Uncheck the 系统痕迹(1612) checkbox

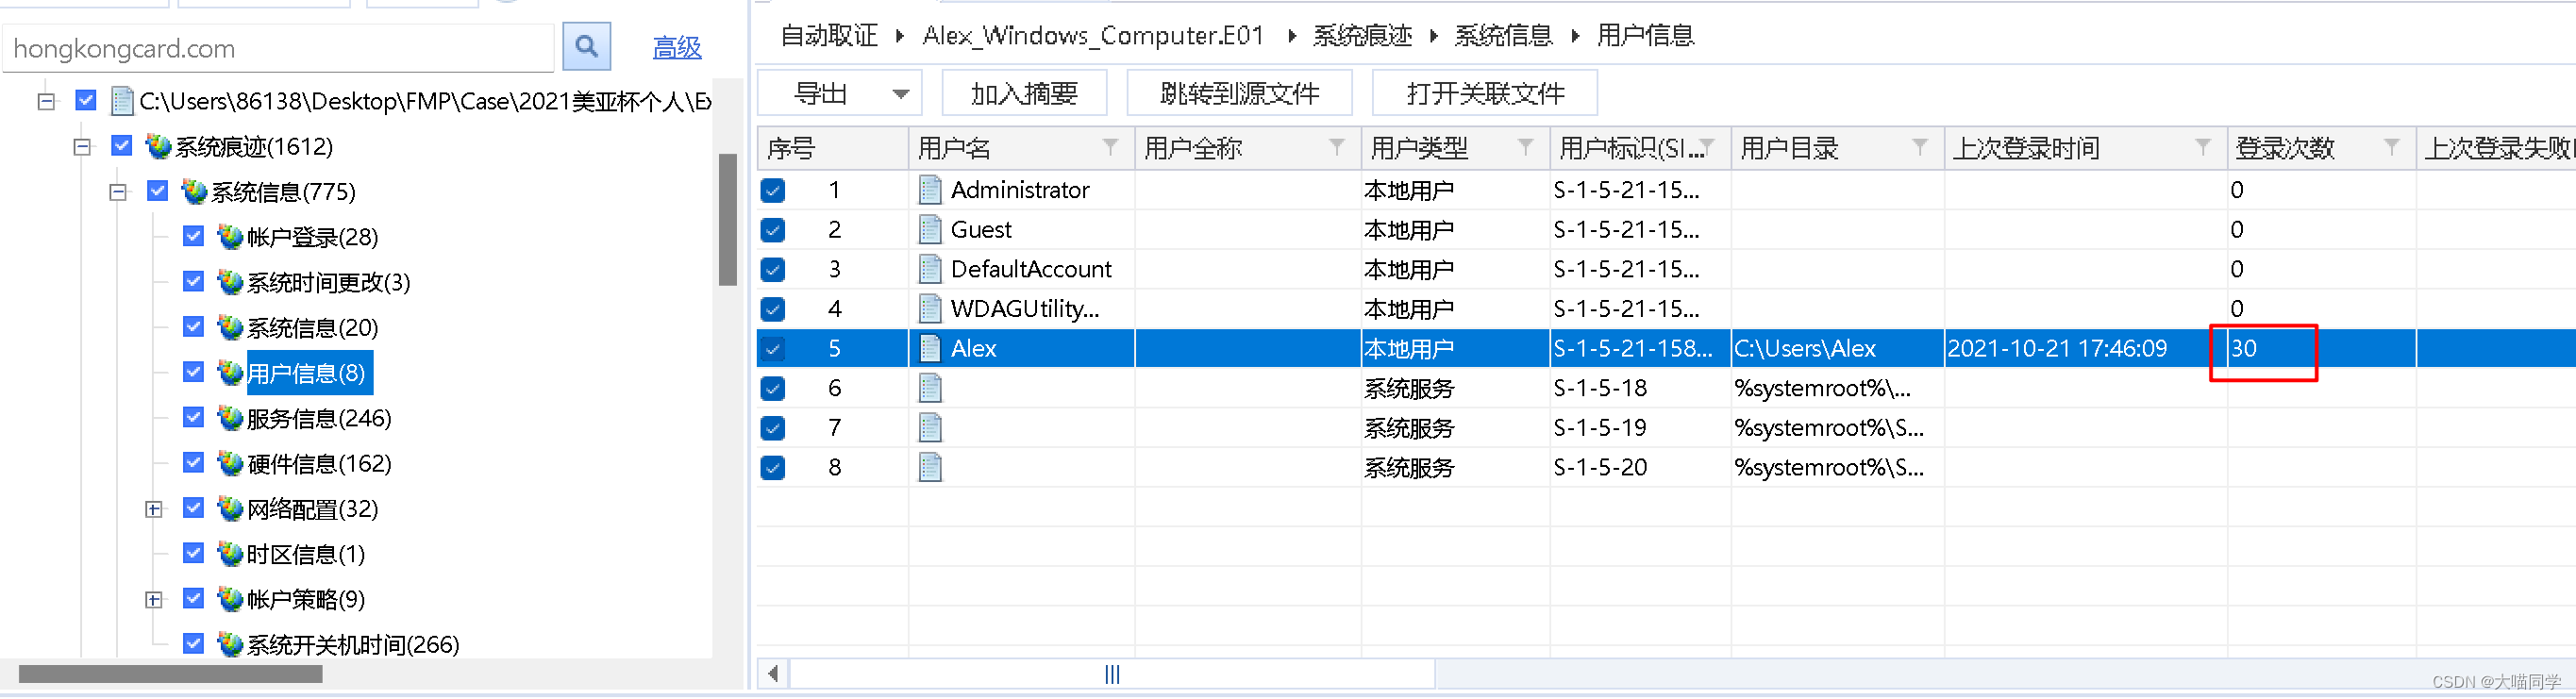coord(122,146)
